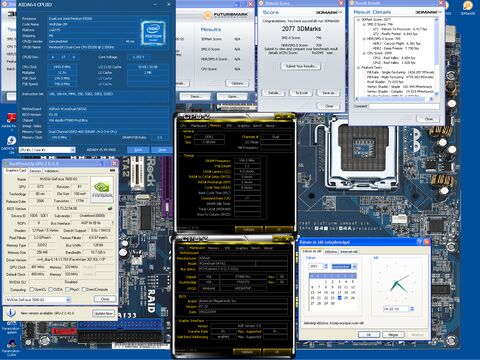The image size is (480, 360).
Task: Click Close button in Result Details window
Action: (x=429, y=119)
